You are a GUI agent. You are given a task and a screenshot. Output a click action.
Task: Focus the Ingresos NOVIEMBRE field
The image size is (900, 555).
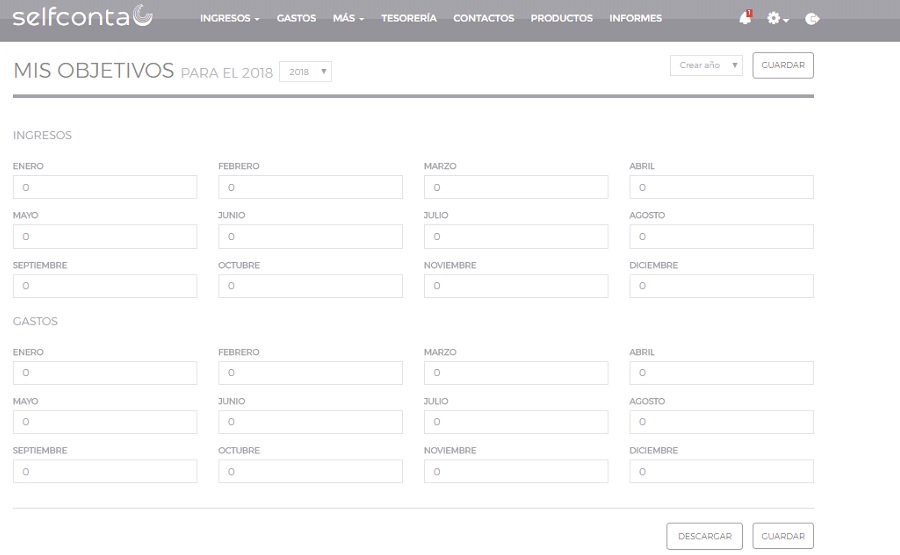point(516,286)
